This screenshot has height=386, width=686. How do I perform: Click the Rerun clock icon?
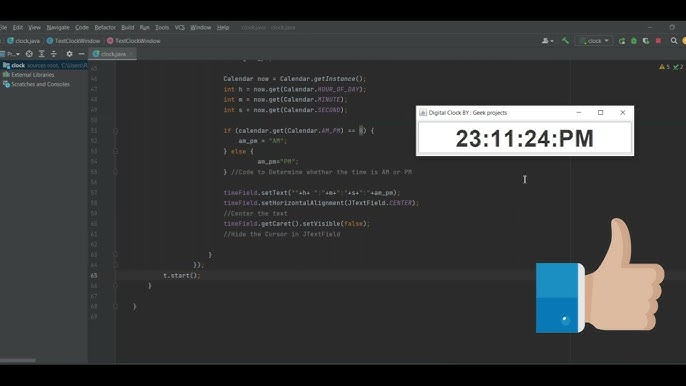point(622,41)
